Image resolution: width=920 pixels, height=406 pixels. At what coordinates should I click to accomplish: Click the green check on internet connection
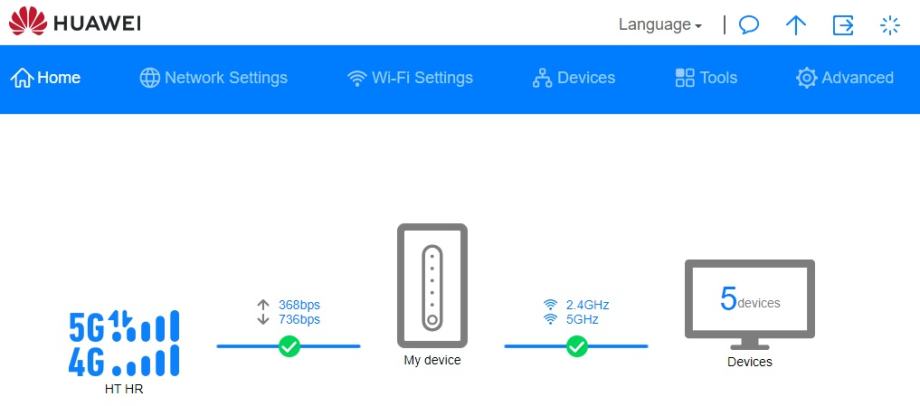289,346
